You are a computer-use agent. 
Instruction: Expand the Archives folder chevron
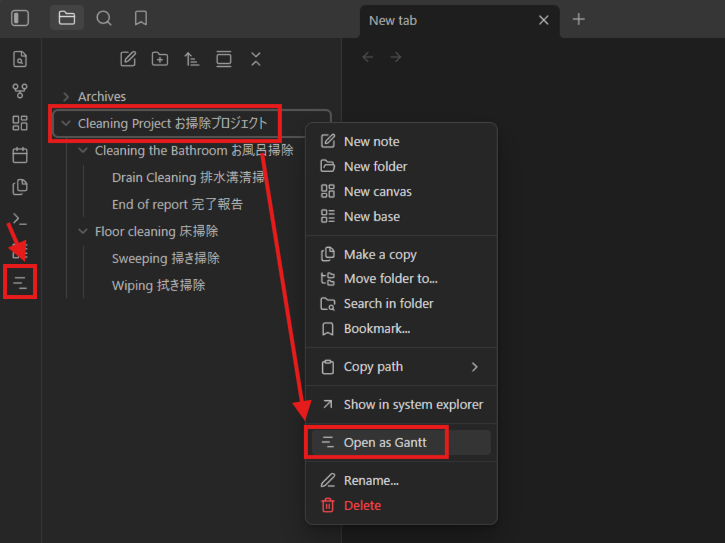coord(66,97)
